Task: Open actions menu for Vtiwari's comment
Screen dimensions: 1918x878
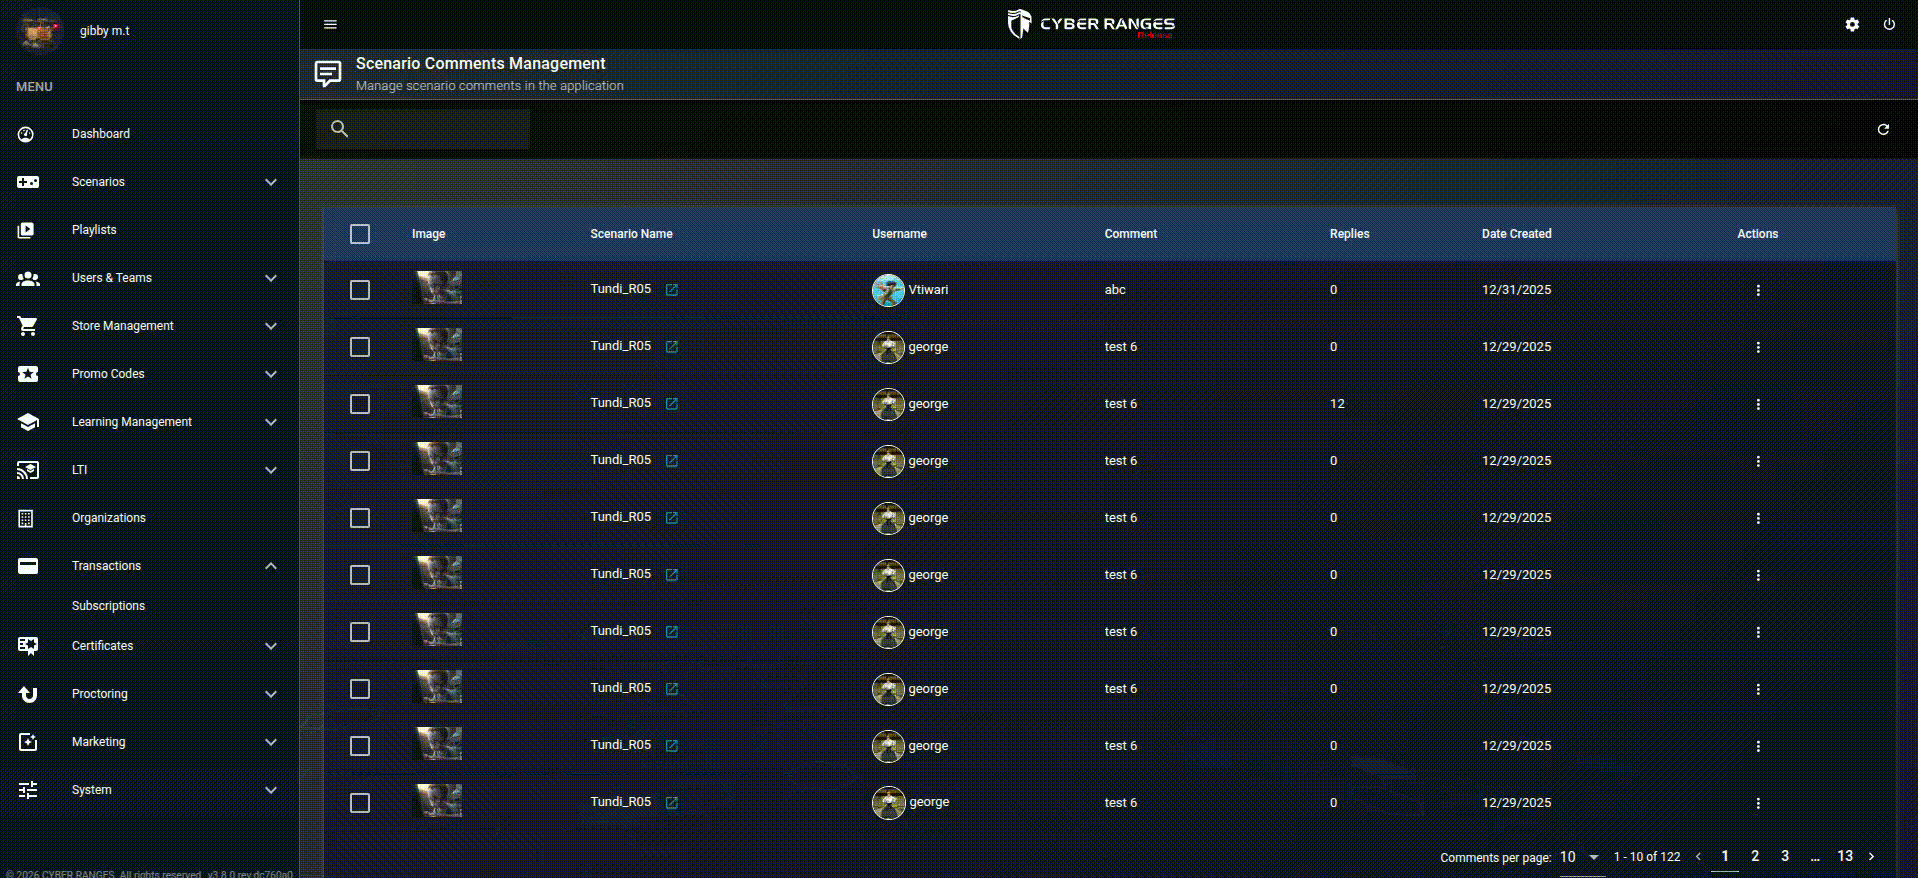Action: point(1757,290)
